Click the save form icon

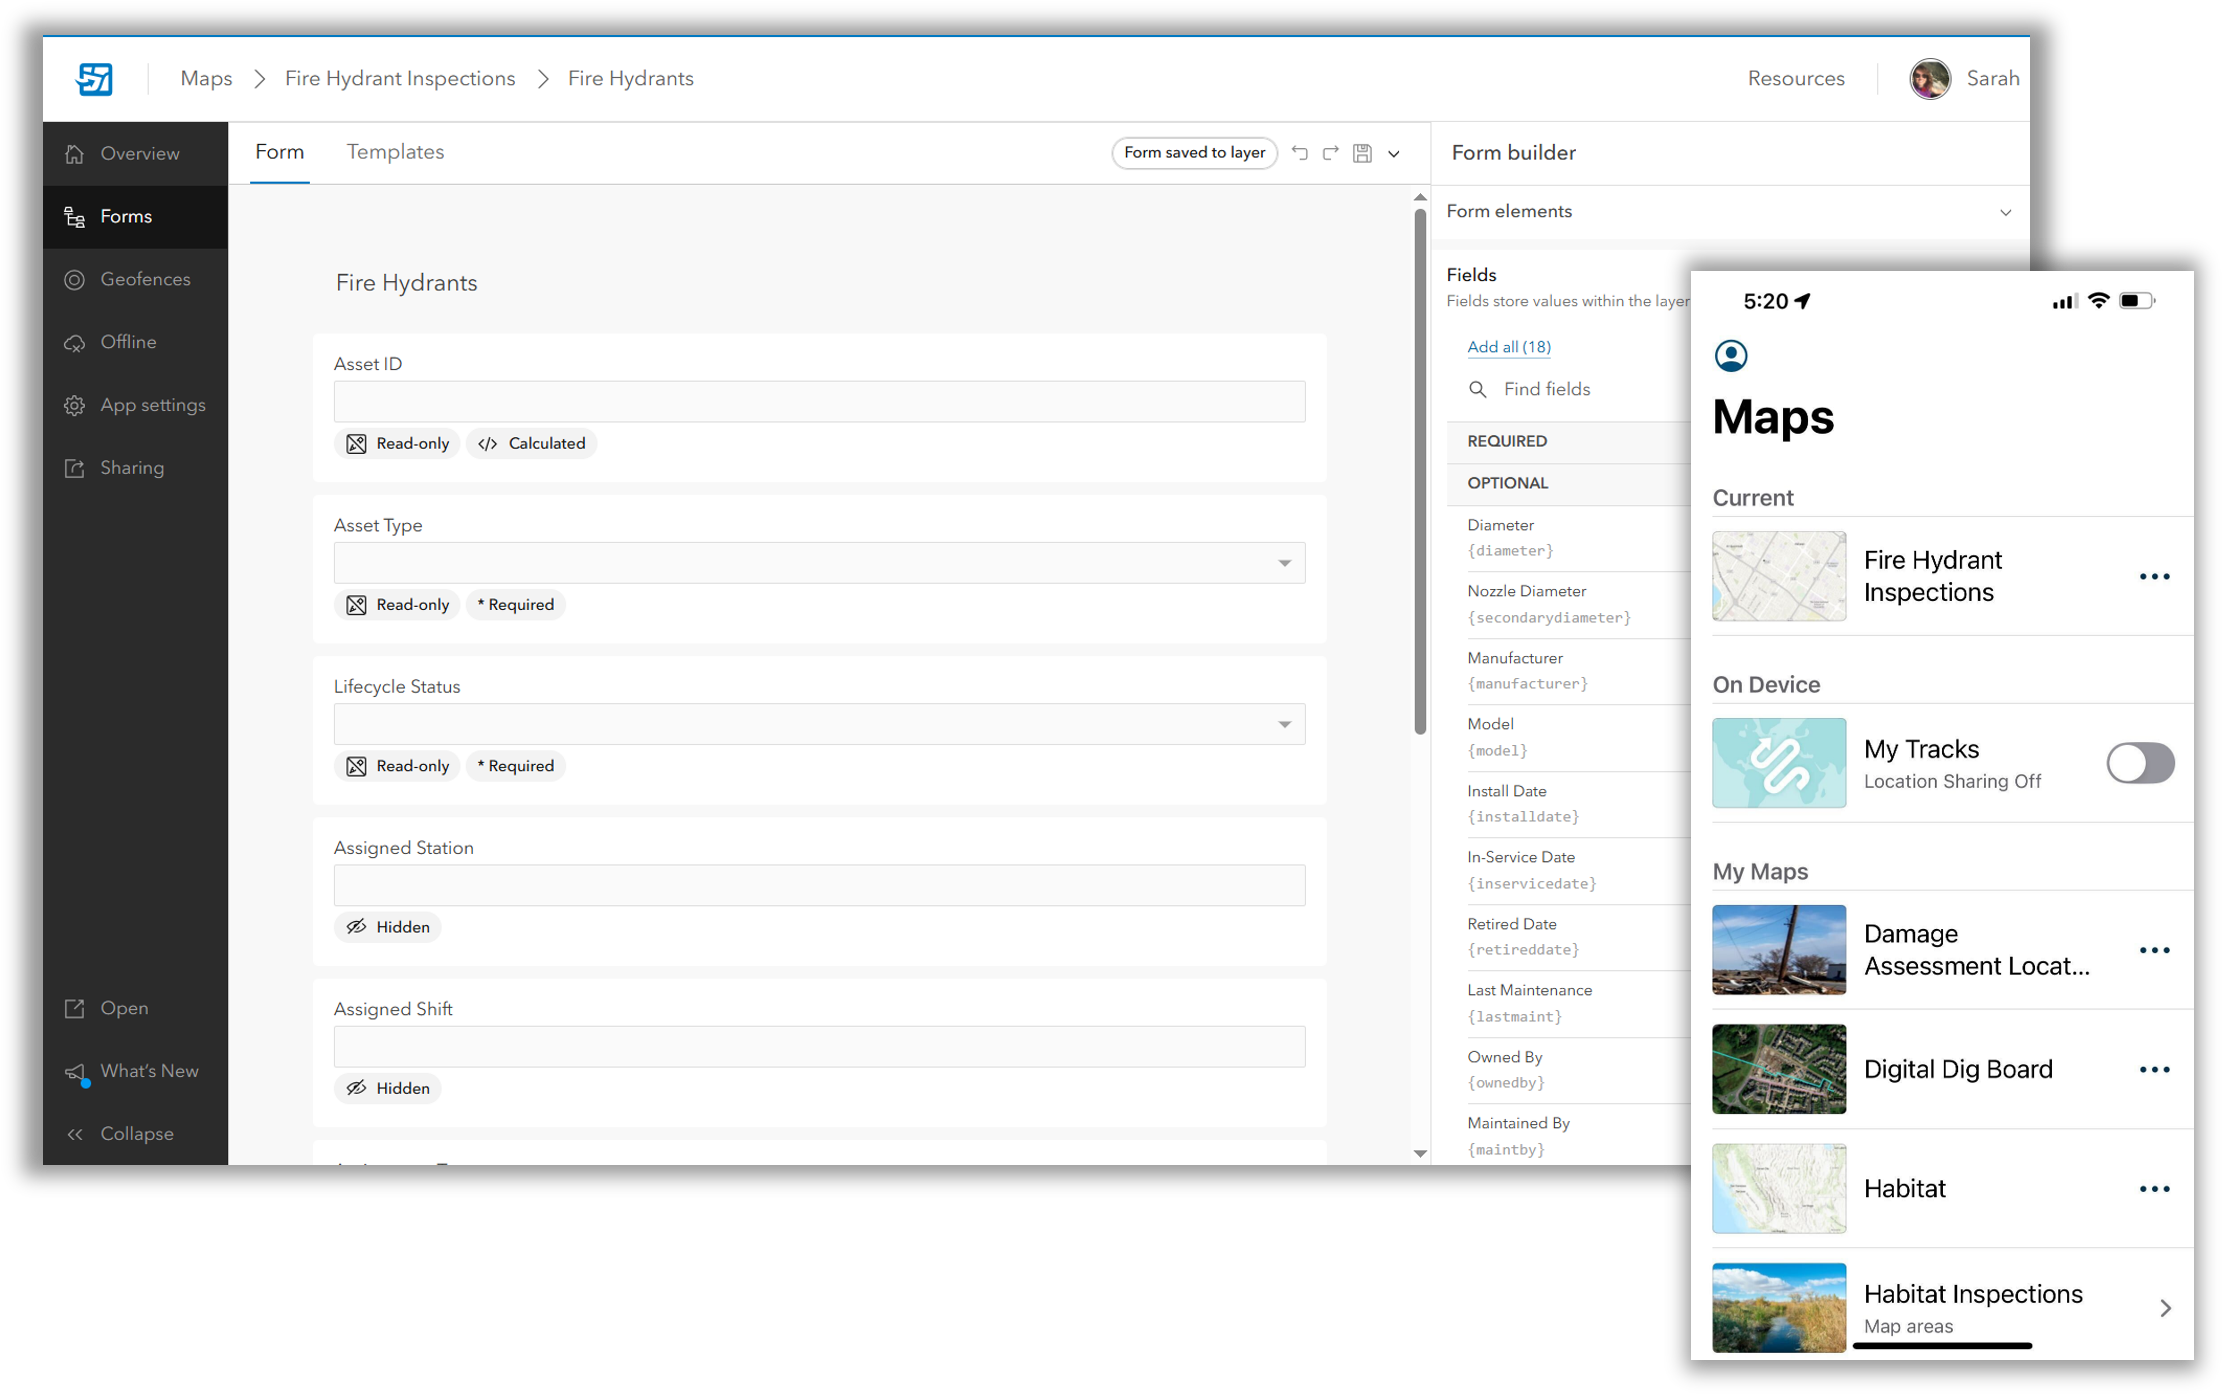coord(1362,153)
